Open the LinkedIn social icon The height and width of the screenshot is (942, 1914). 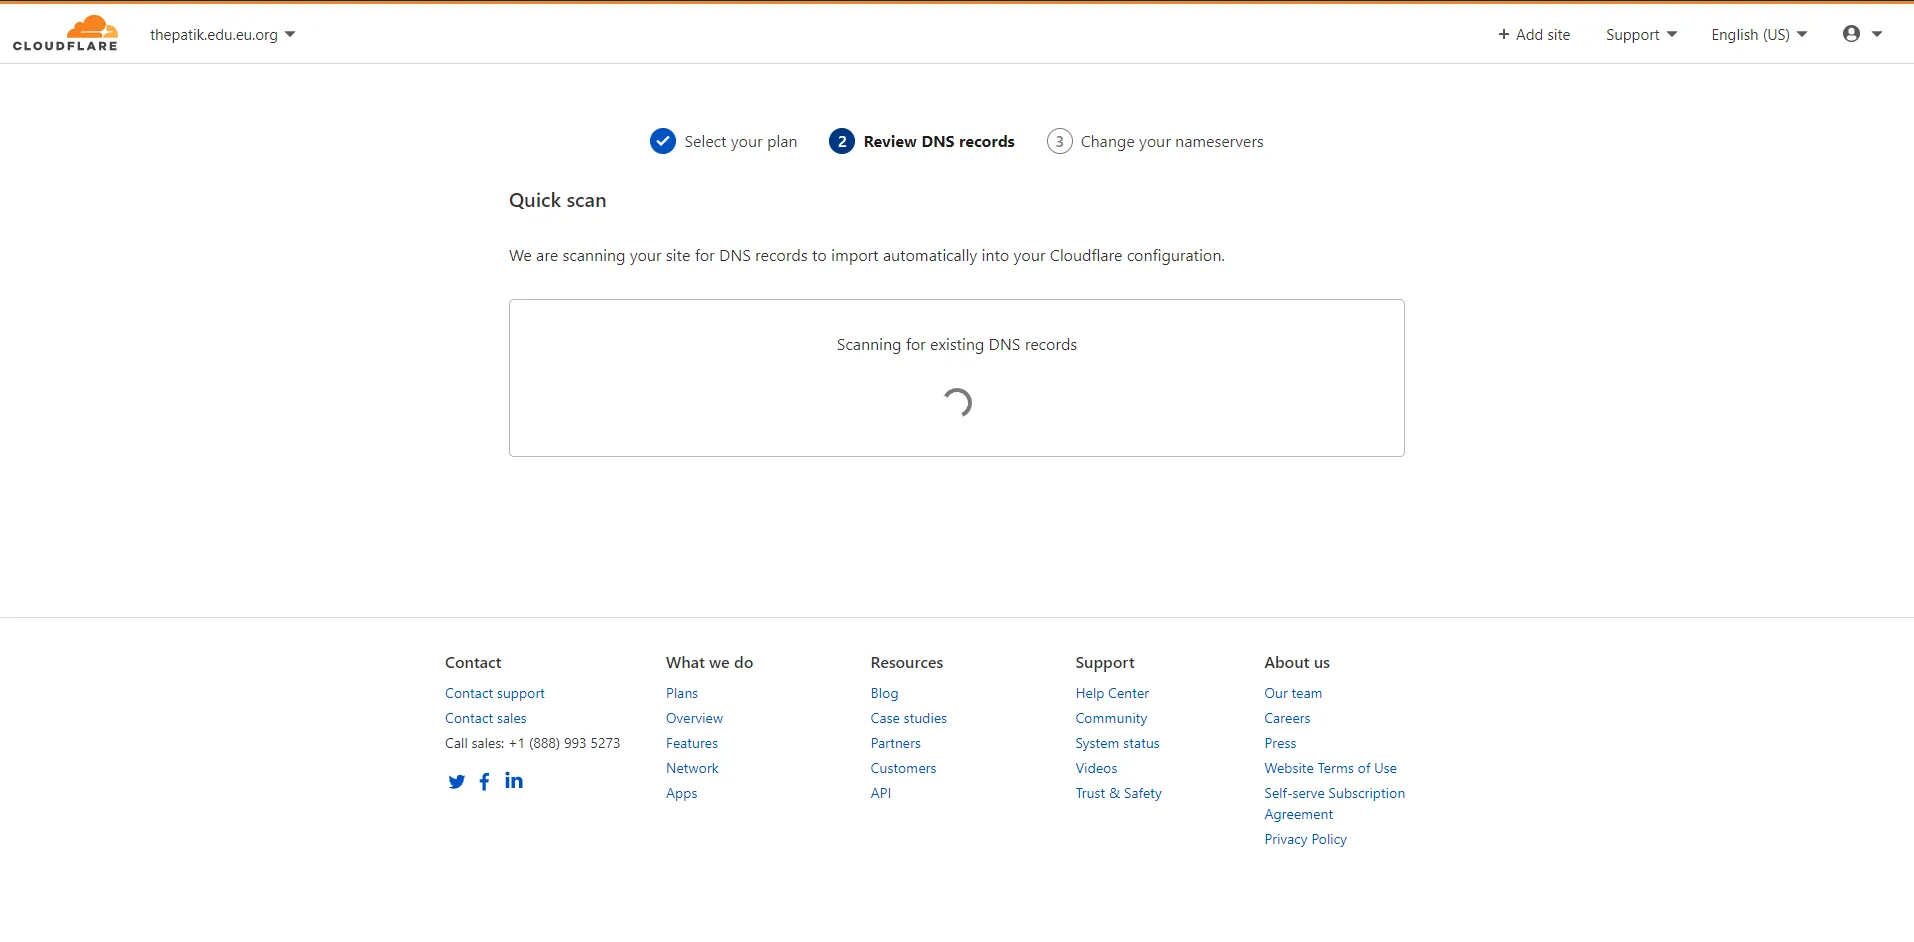[514, 781]
